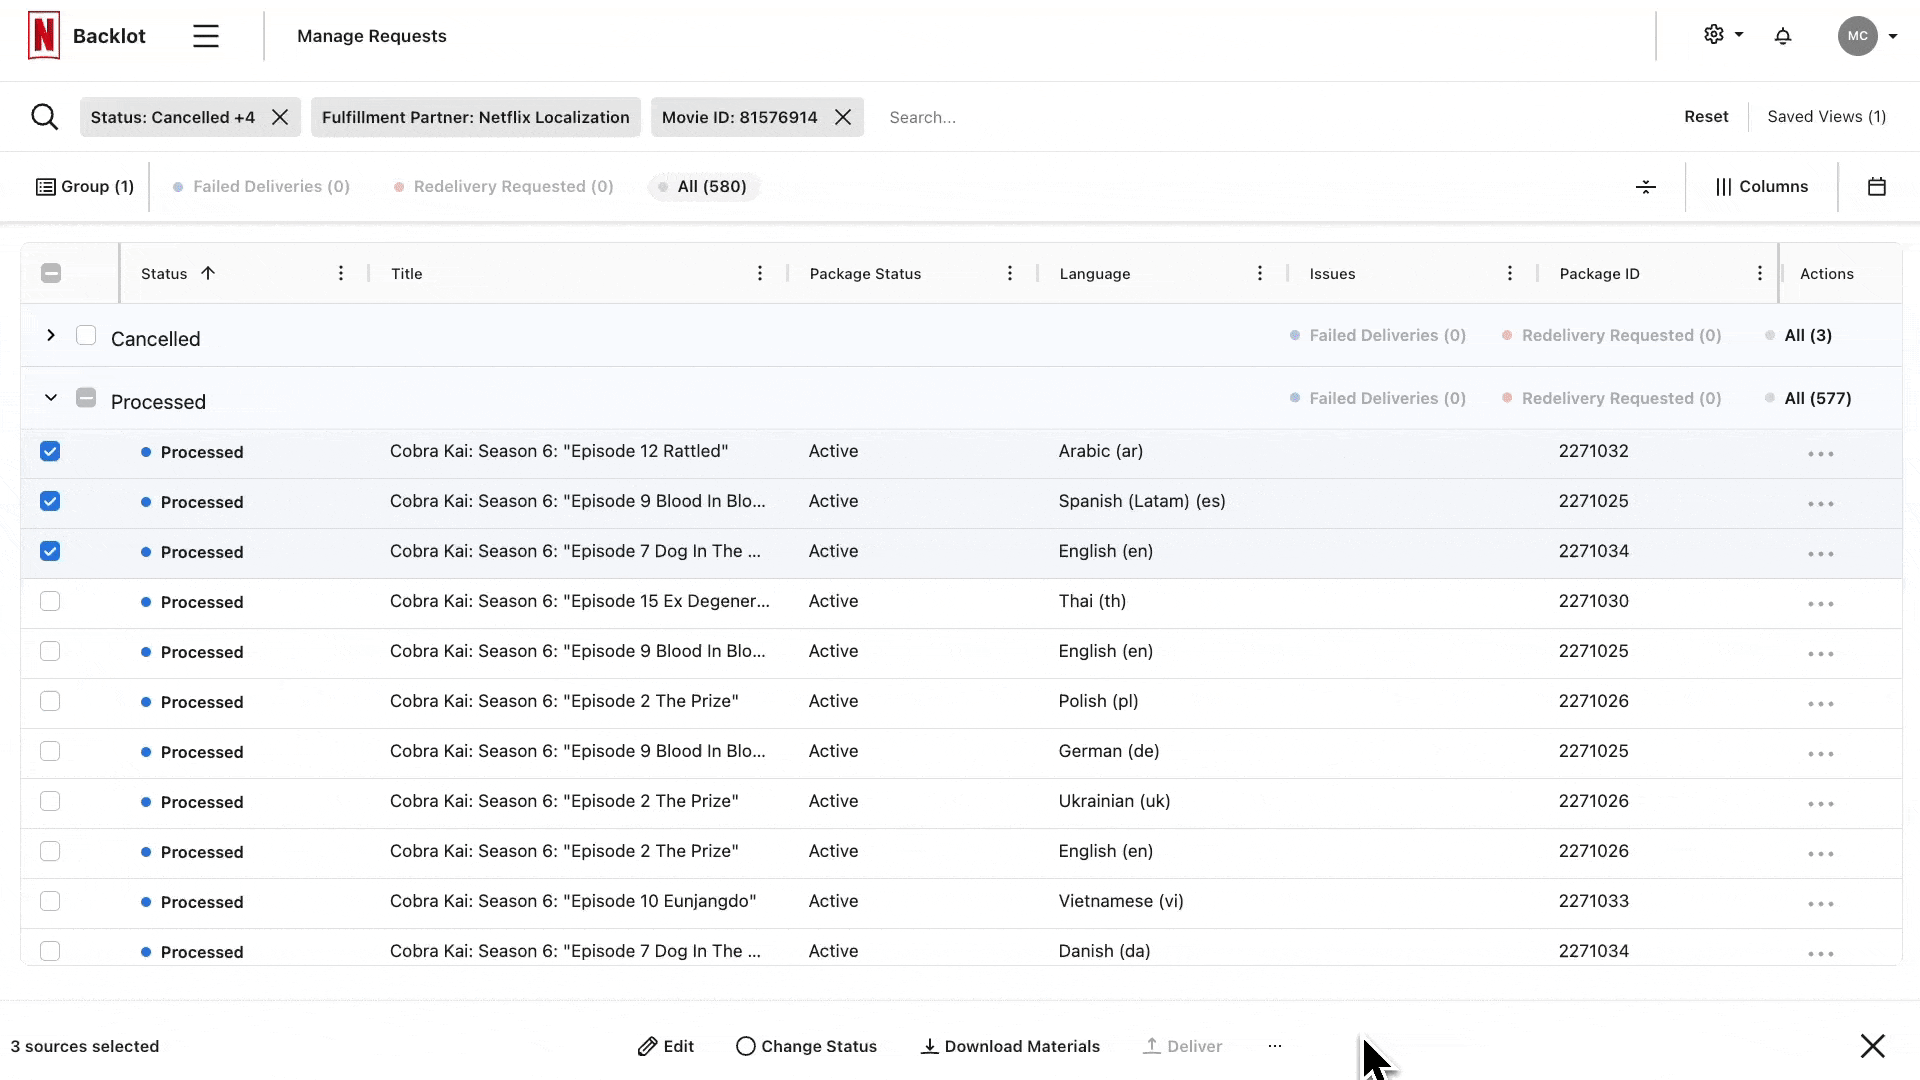1920x1080 pixels.
Task: Collapse the Processed group
Action: (x=51, y=398)
